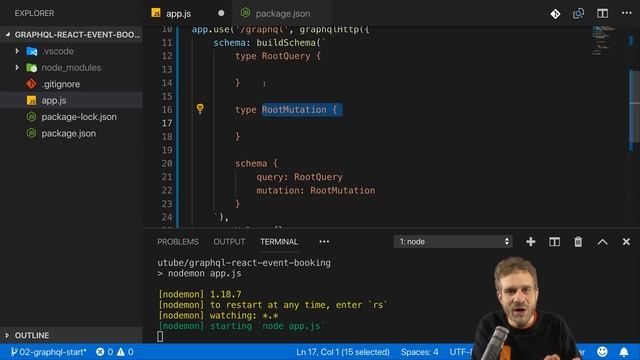
Task: Open the PROBLEMS panel tab
Action: click(x=178, y=242)
